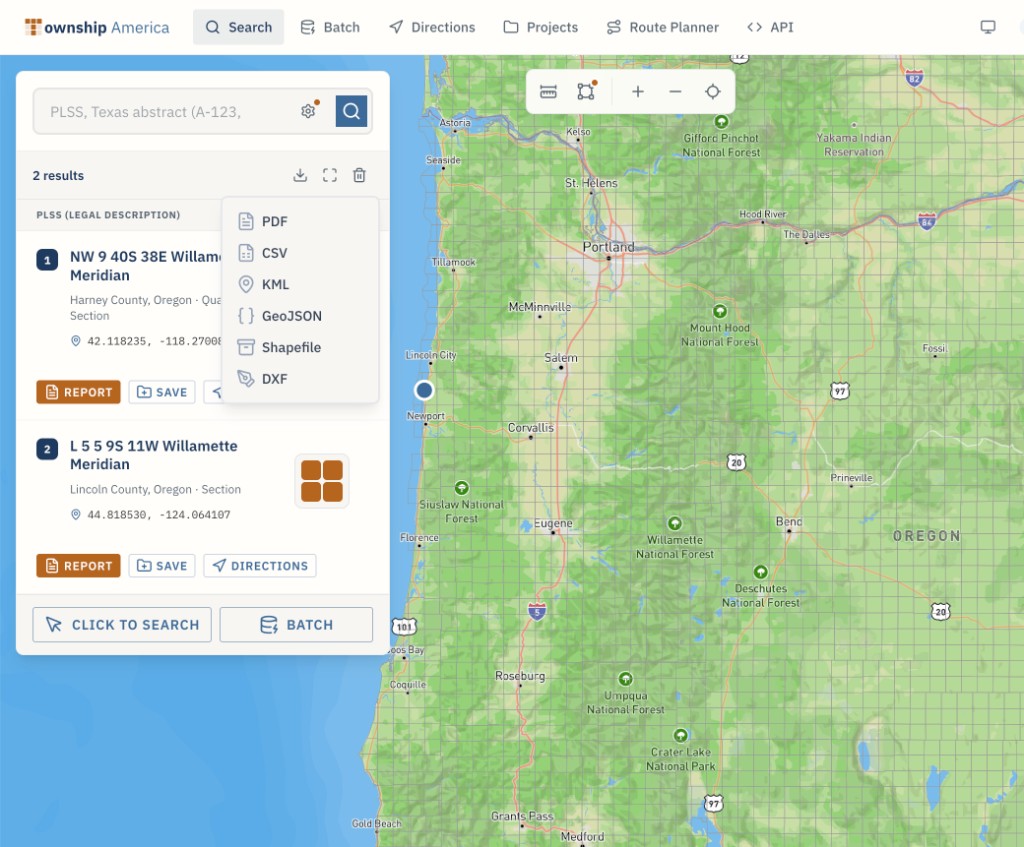The image size is (1024, 847).
Task: Click the Township America logo
Action: (x=97, y=27)
